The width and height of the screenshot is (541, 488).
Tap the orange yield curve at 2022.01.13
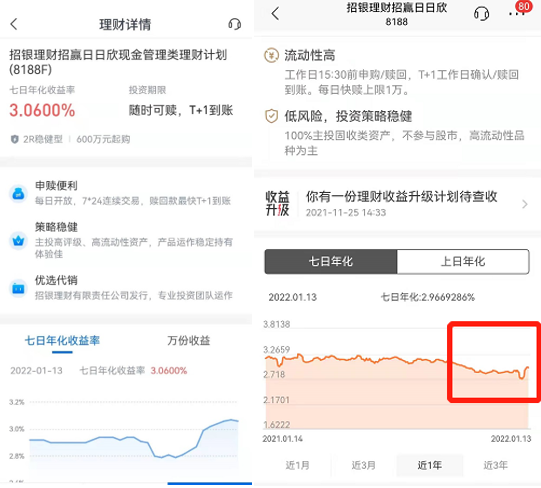coord(528,368)
